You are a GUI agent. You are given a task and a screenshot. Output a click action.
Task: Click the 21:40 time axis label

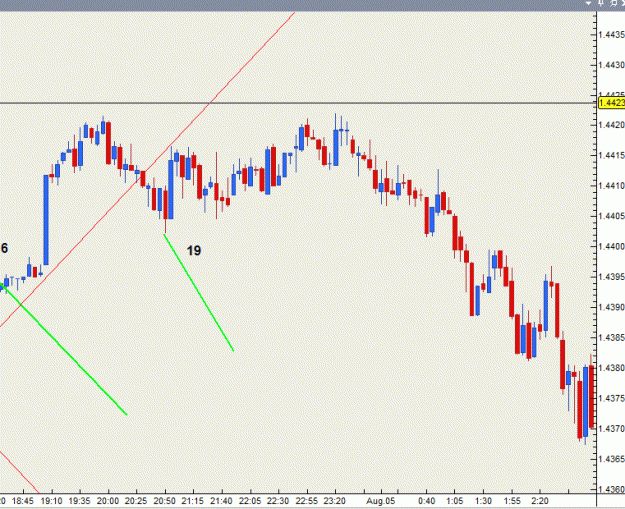[x=221, y=501]
